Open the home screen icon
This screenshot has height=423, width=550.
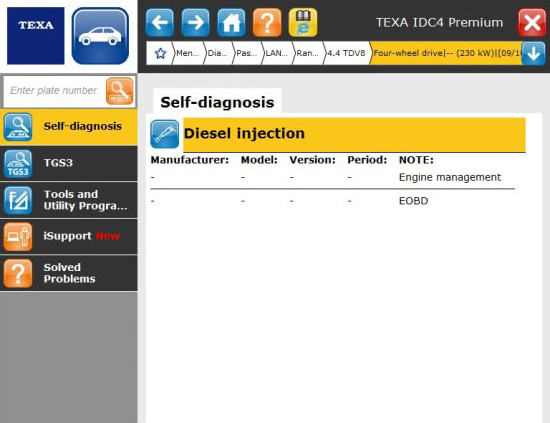[x=231, y=23]
